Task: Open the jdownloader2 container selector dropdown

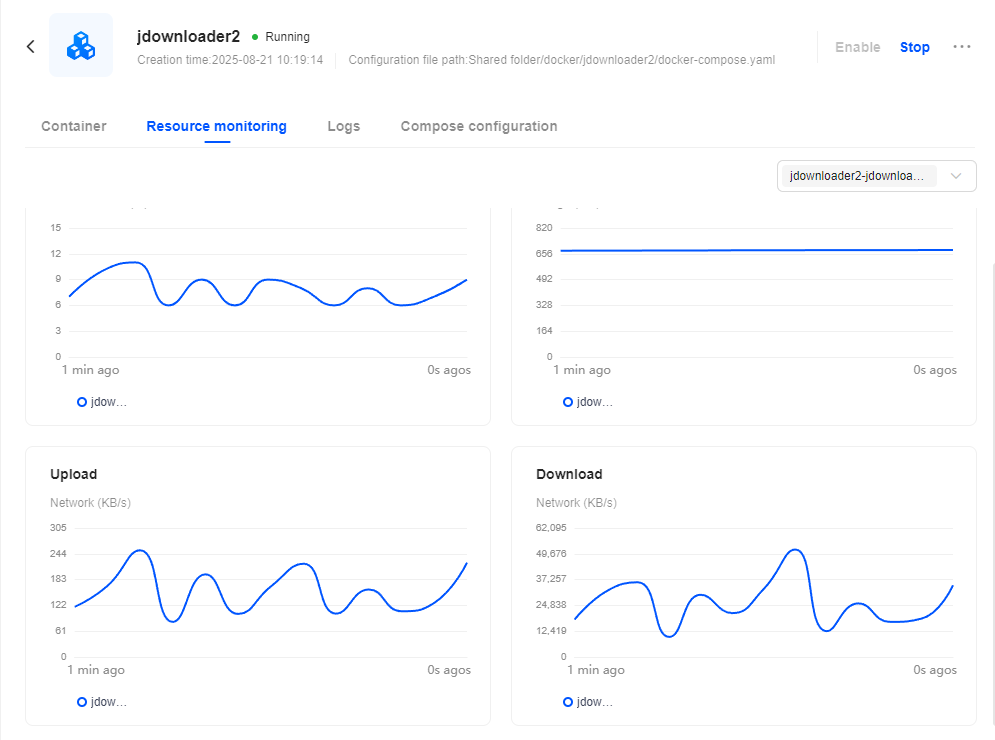Action: (x=876, y=176)
